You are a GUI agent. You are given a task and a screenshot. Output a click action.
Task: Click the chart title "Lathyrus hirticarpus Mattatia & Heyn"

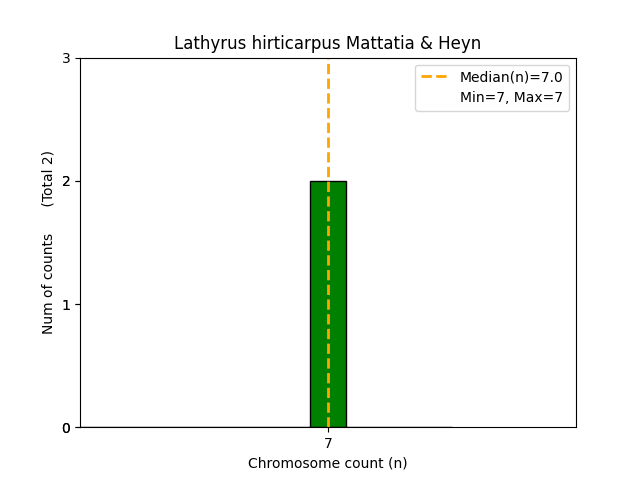[327, 43]
